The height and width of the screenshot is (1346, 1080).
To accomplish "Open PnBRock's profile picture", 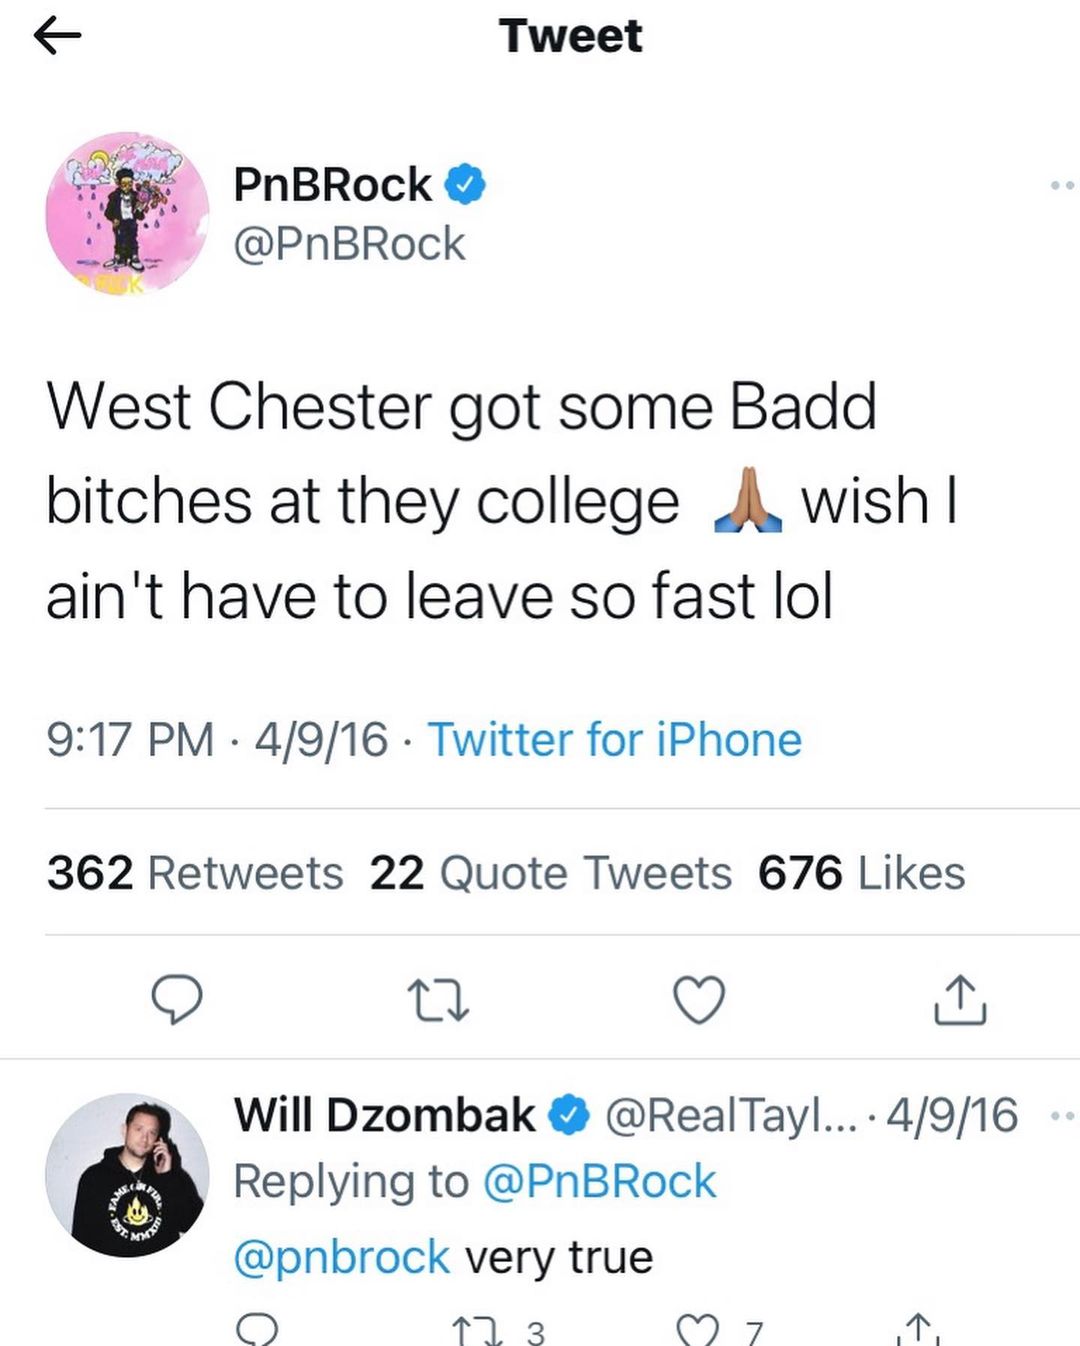I will [x=127, y=214].
